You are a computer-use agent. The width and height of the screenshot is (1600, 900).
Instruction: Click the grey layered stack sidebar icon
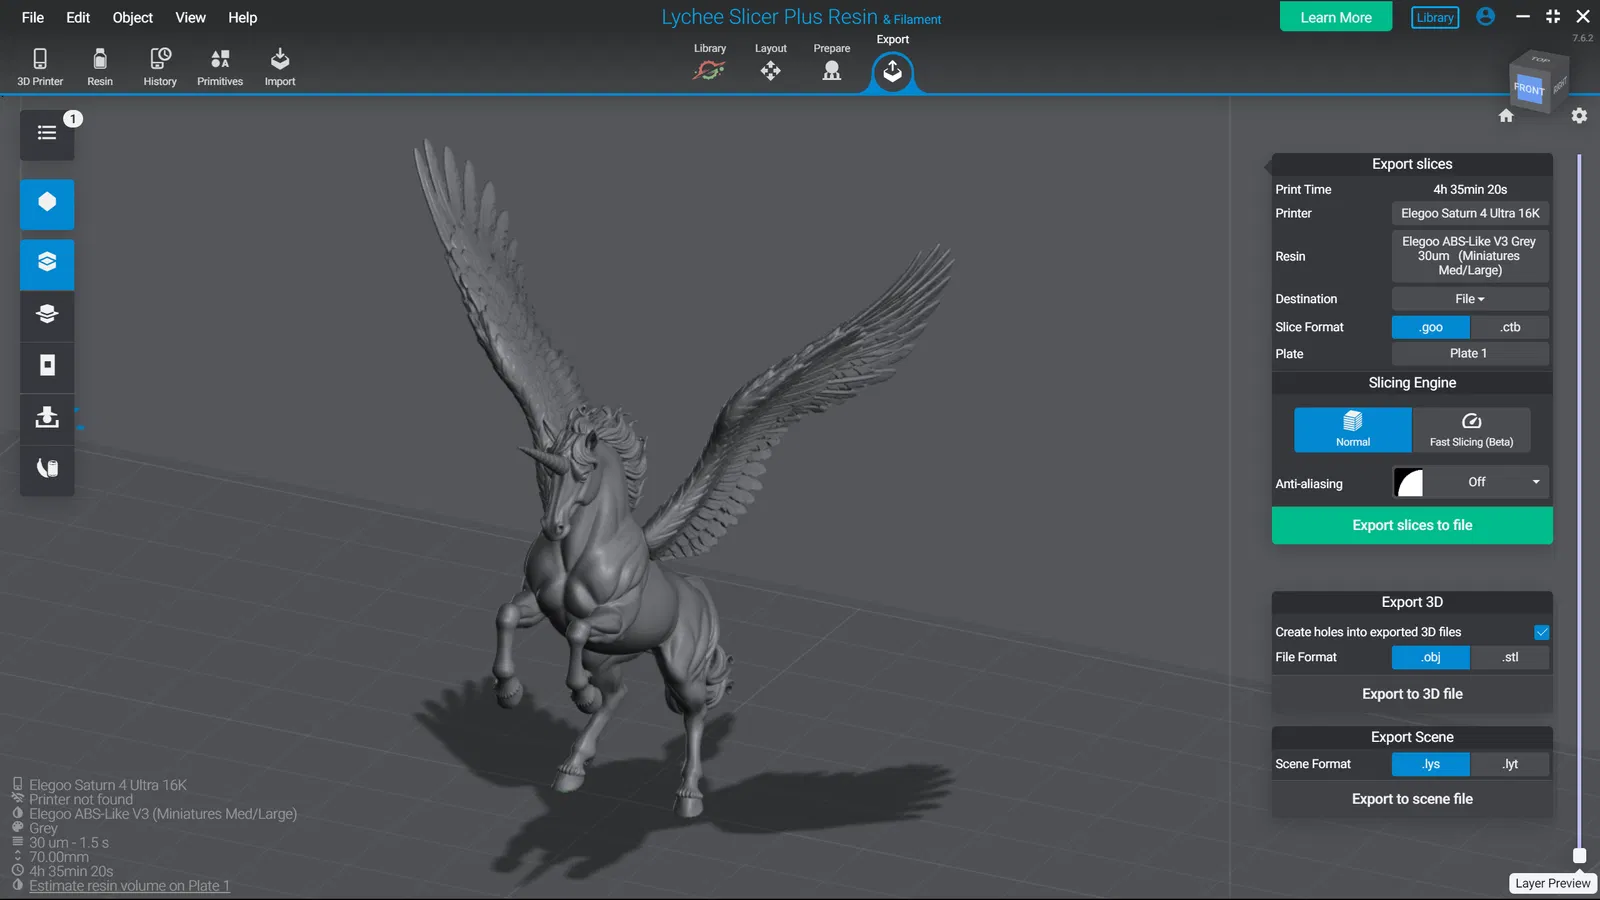[x=47, y=314]
